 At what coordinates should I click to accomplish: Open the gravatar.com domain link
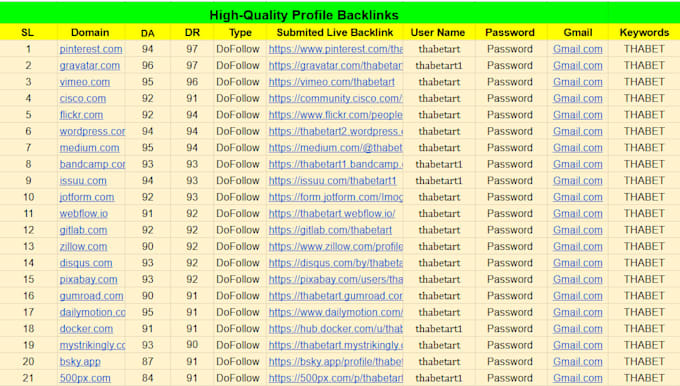(x=89, y=65)
